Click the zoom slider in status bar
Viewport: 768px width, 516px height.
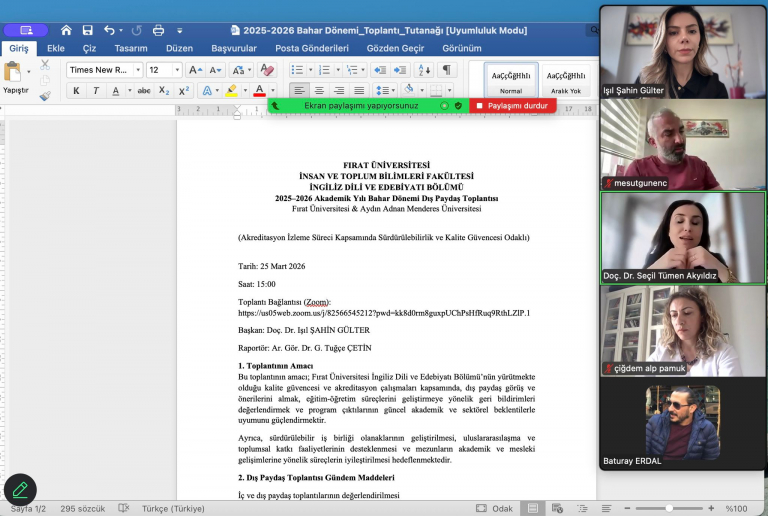(670, 508)
